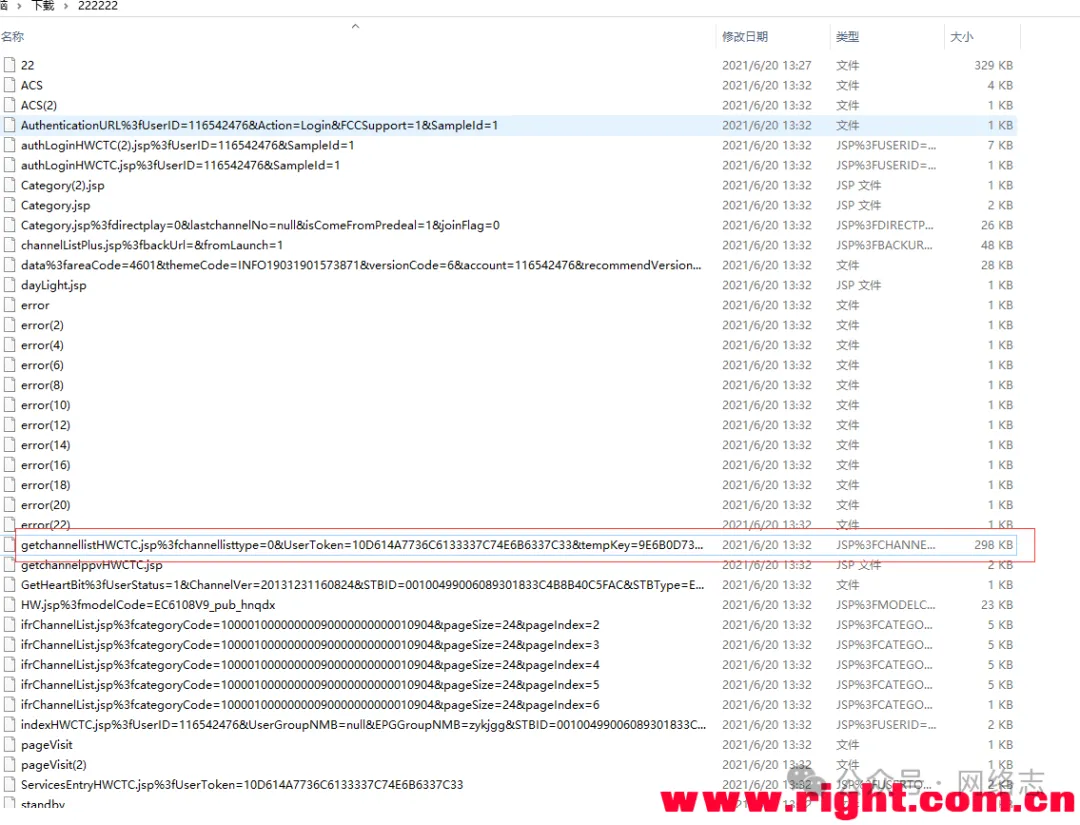Viewport: 1080px width, 825px height.
Task: Expand the breadcrumb arrow before 222222
Action: click(x=67, y=6)
